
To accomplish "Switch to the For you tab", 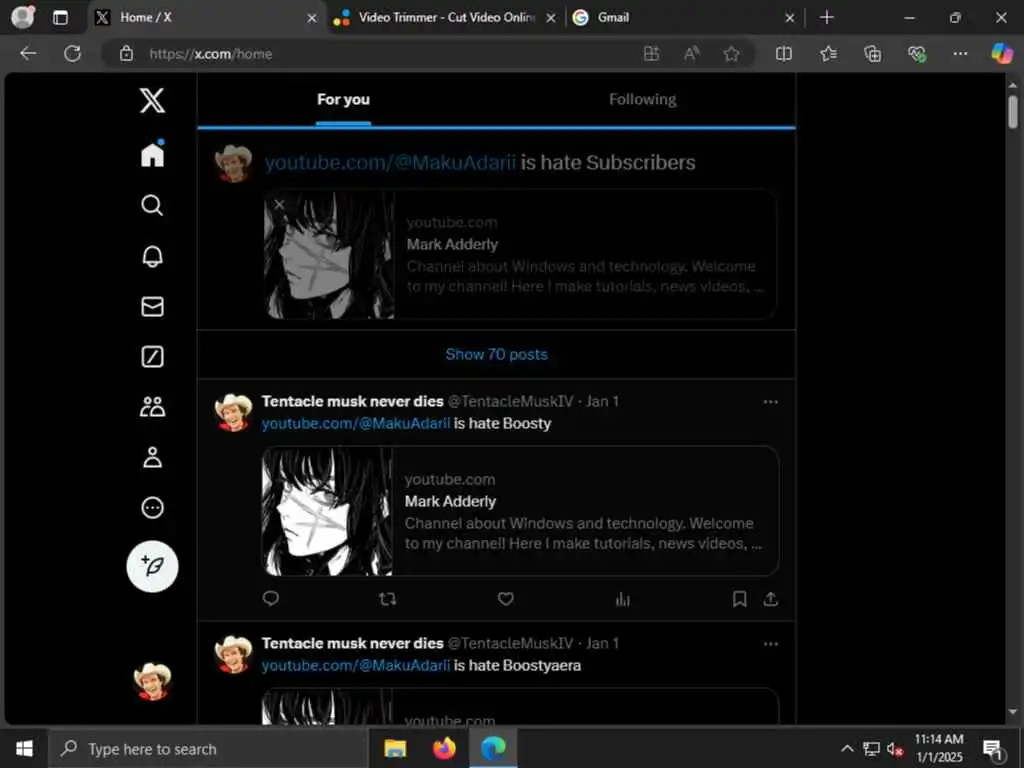I will pos(344,100).
